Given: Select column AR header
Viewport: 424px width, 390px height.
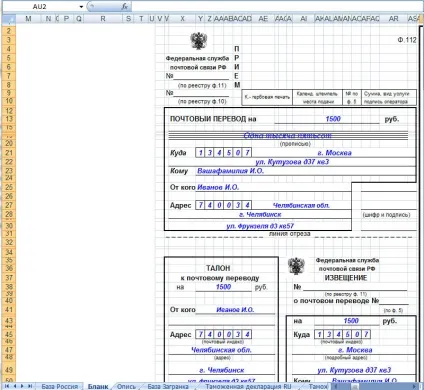Looking at the screenshot, I should coord(394,19).
